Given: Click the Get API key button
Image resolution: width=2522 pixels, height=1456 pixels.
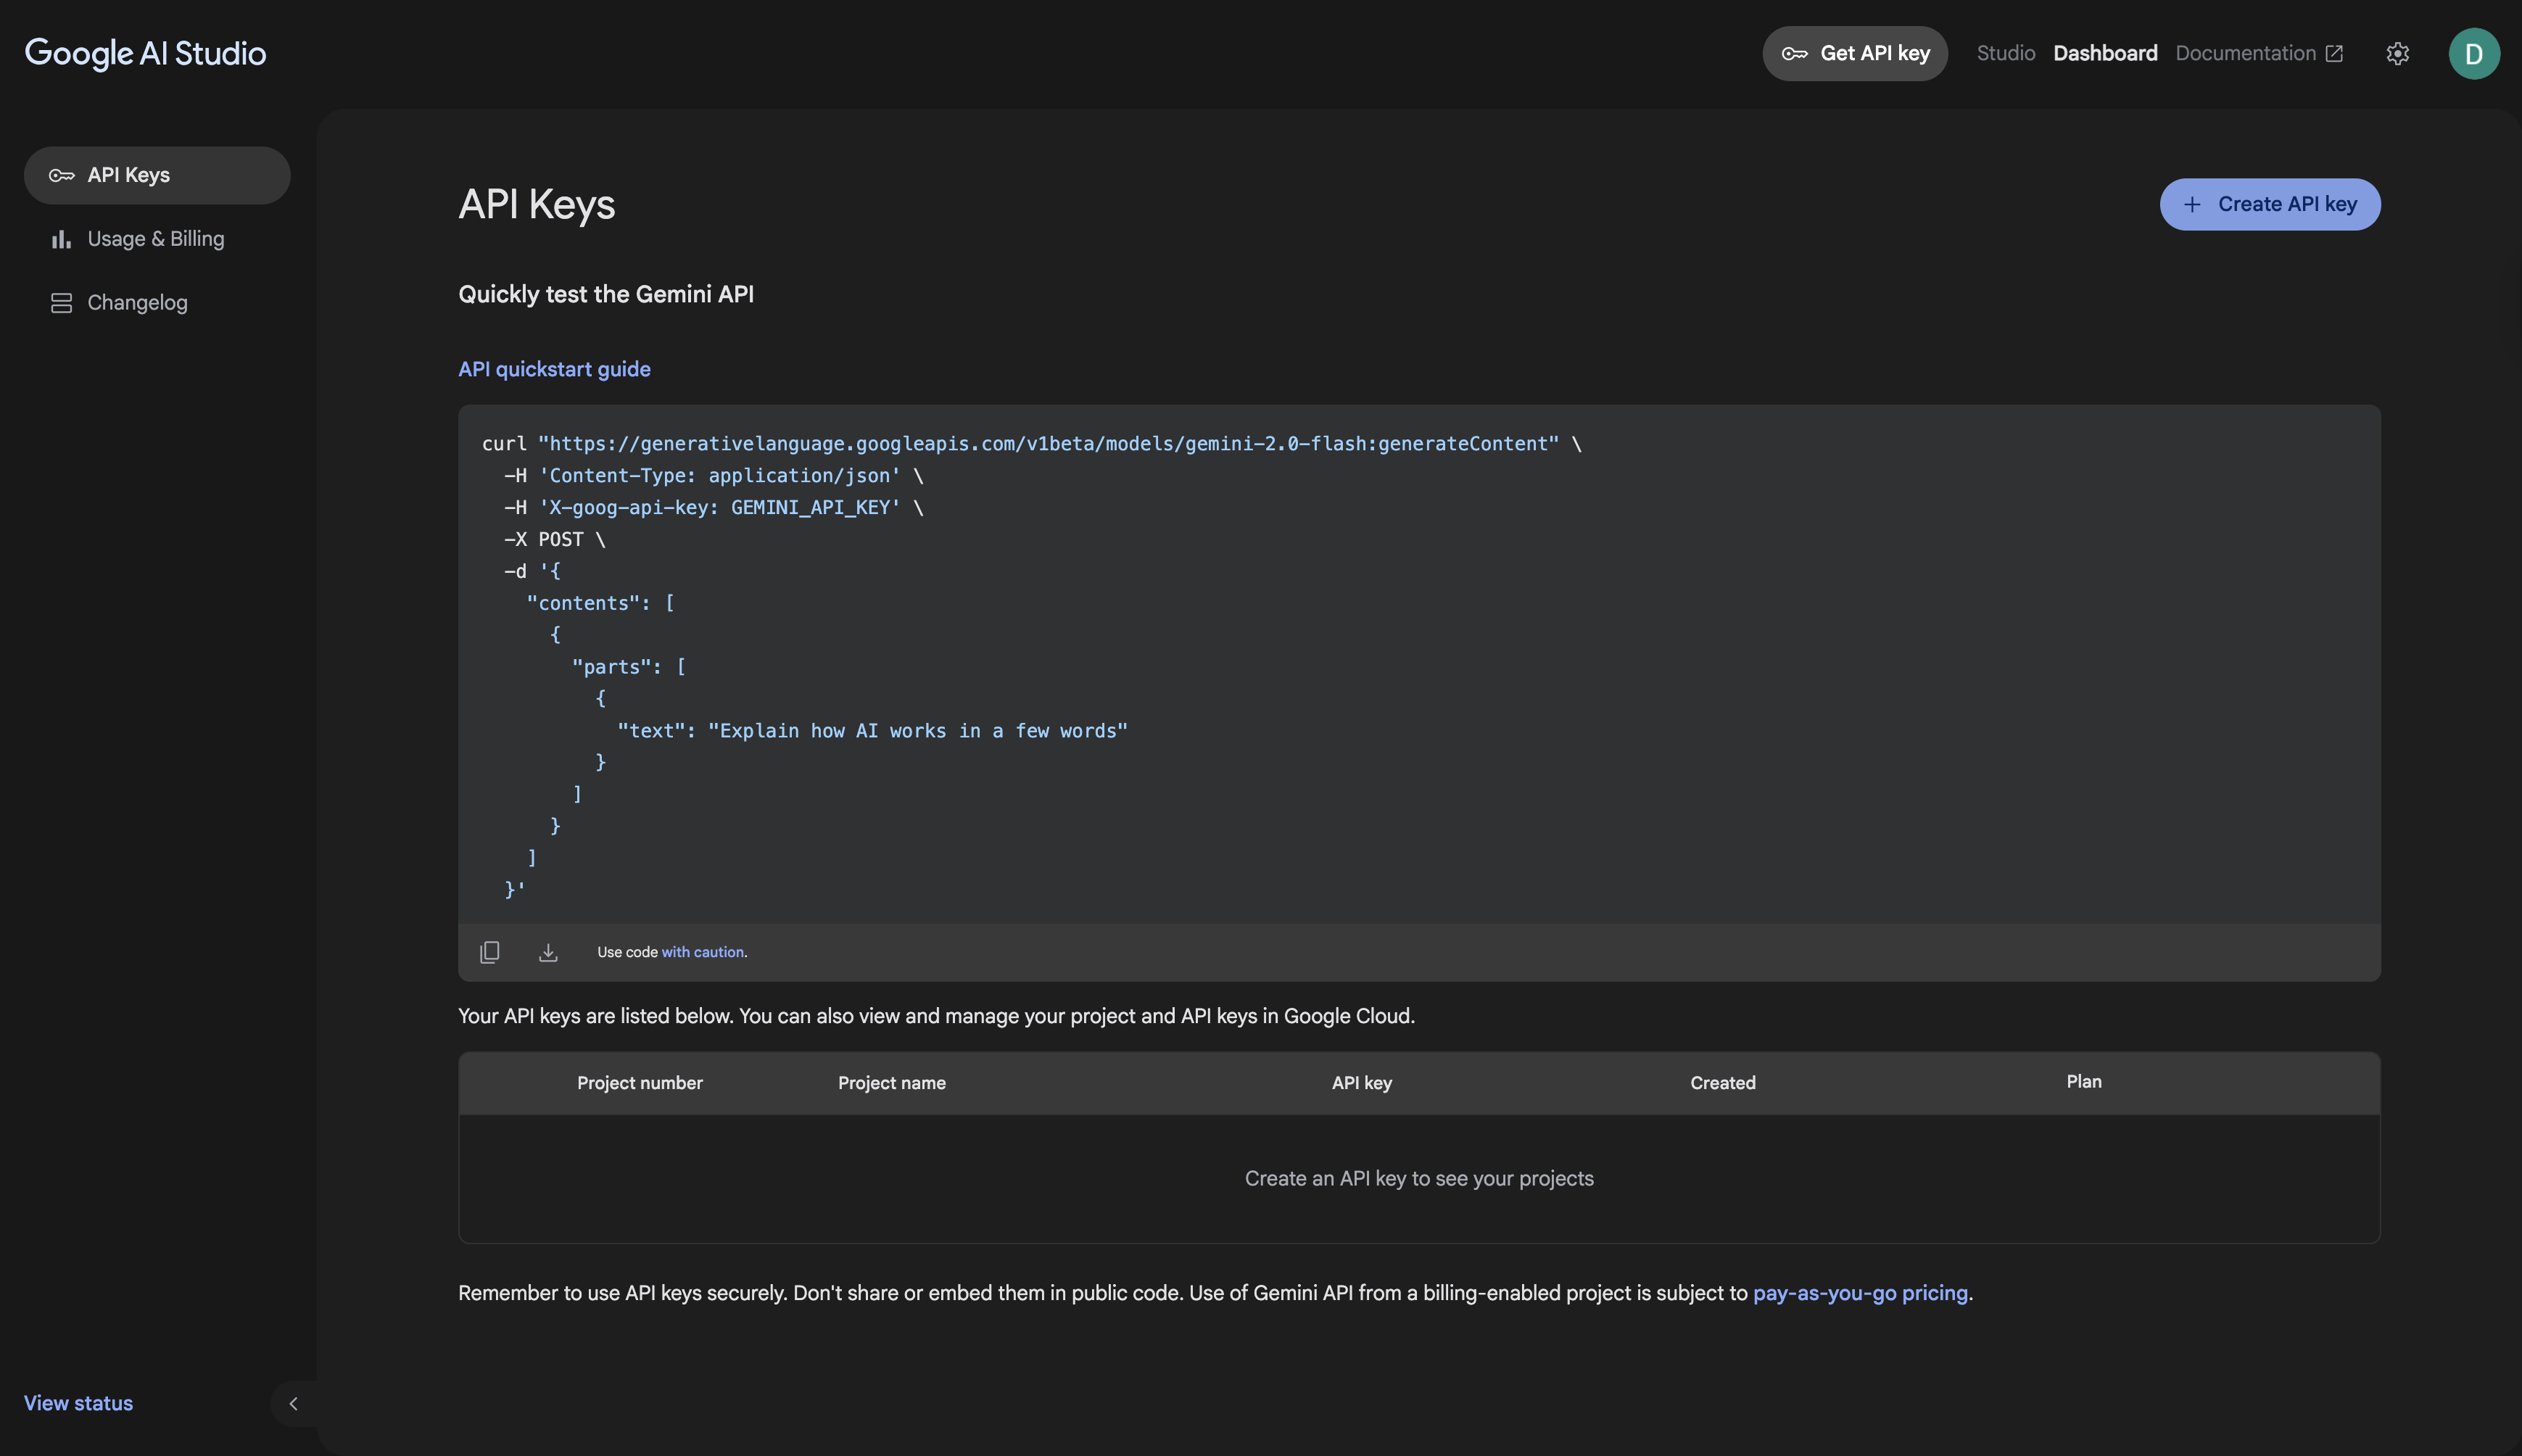Looking at the screenshot, I should click(1854, 53).
